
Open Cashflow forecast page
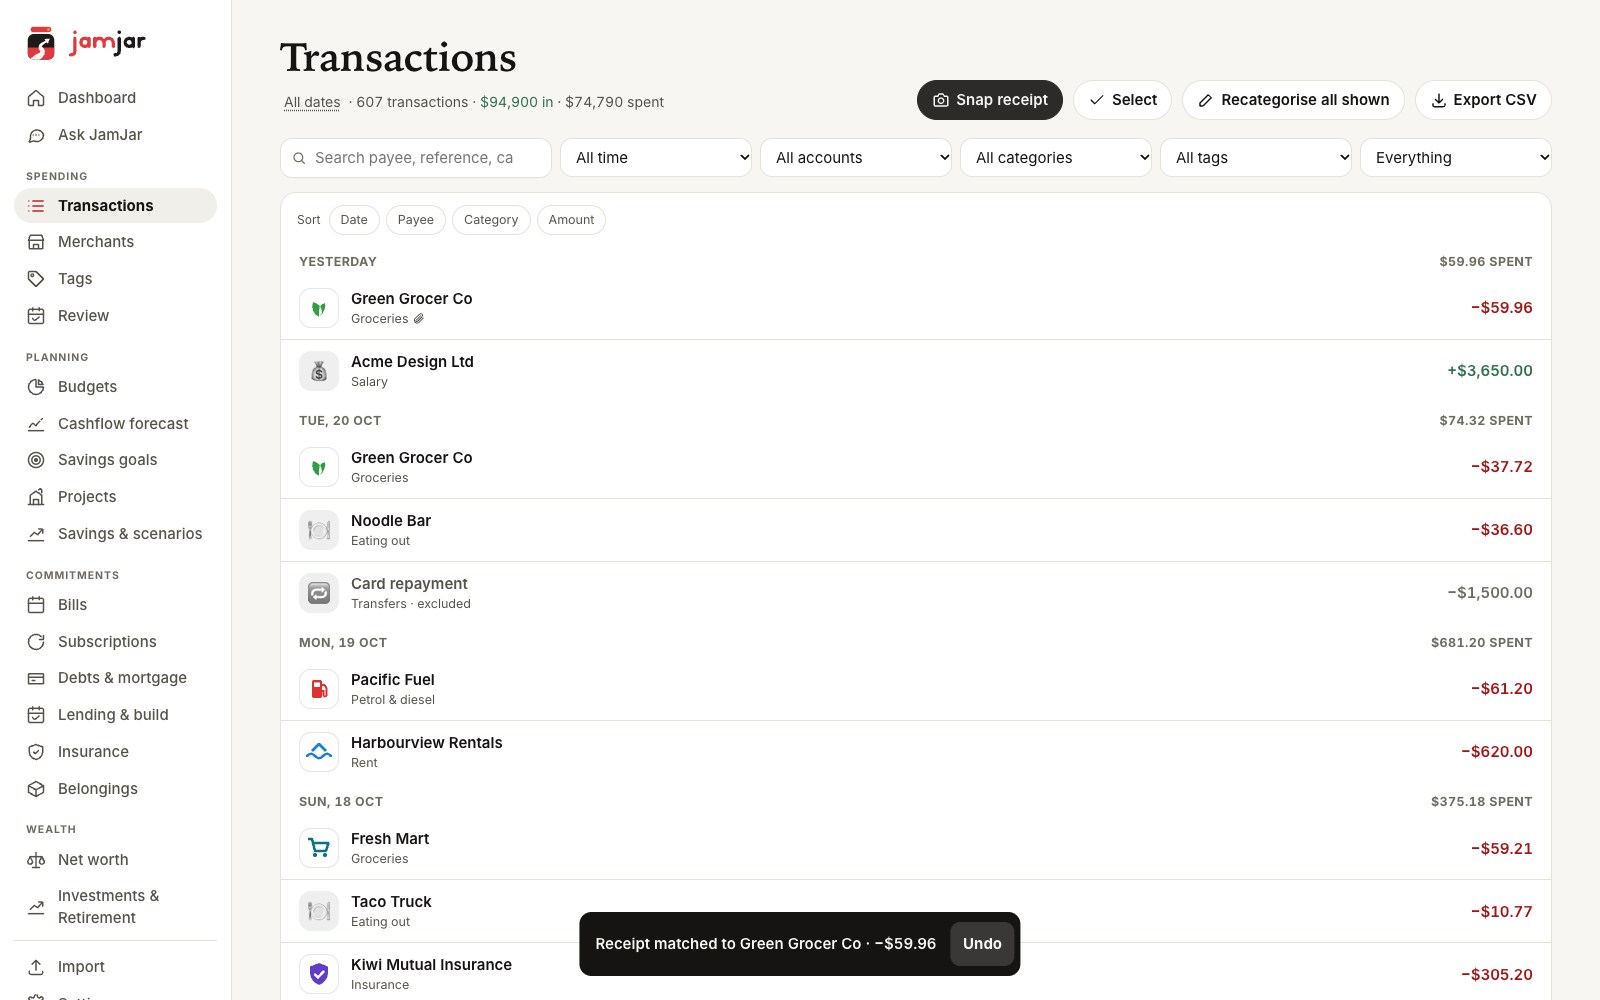115,424
